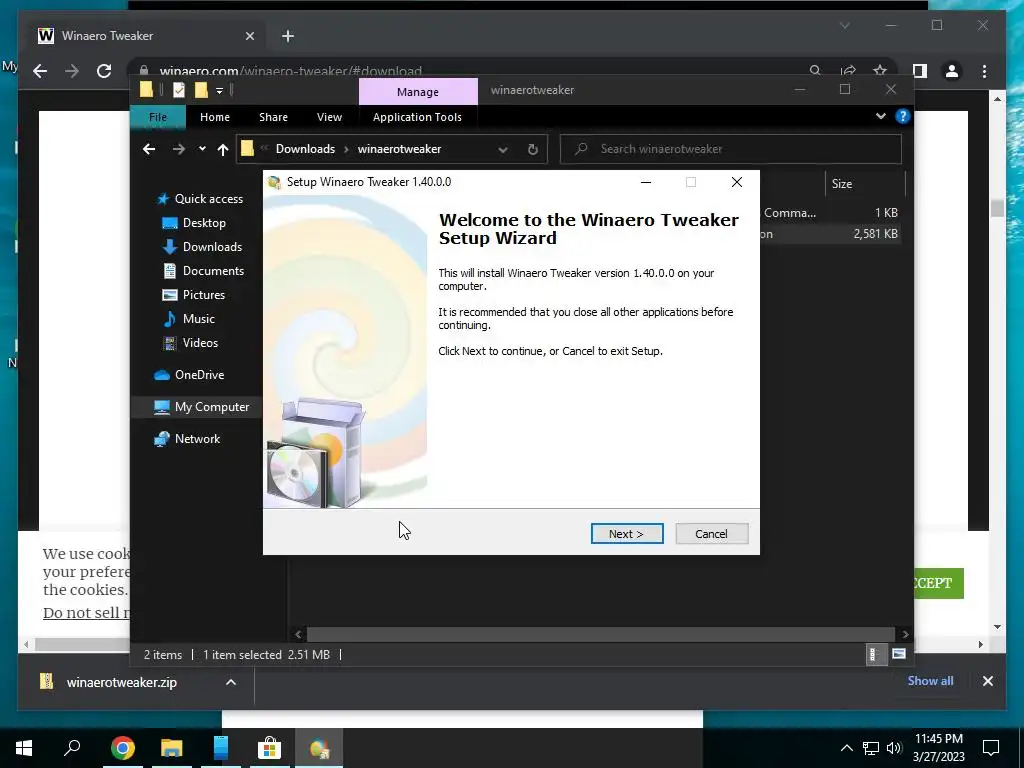The image size is (1024, 768).
Task: Open Customize Quick Access Toolbar dropdown
Action: [x=219, y=91]
